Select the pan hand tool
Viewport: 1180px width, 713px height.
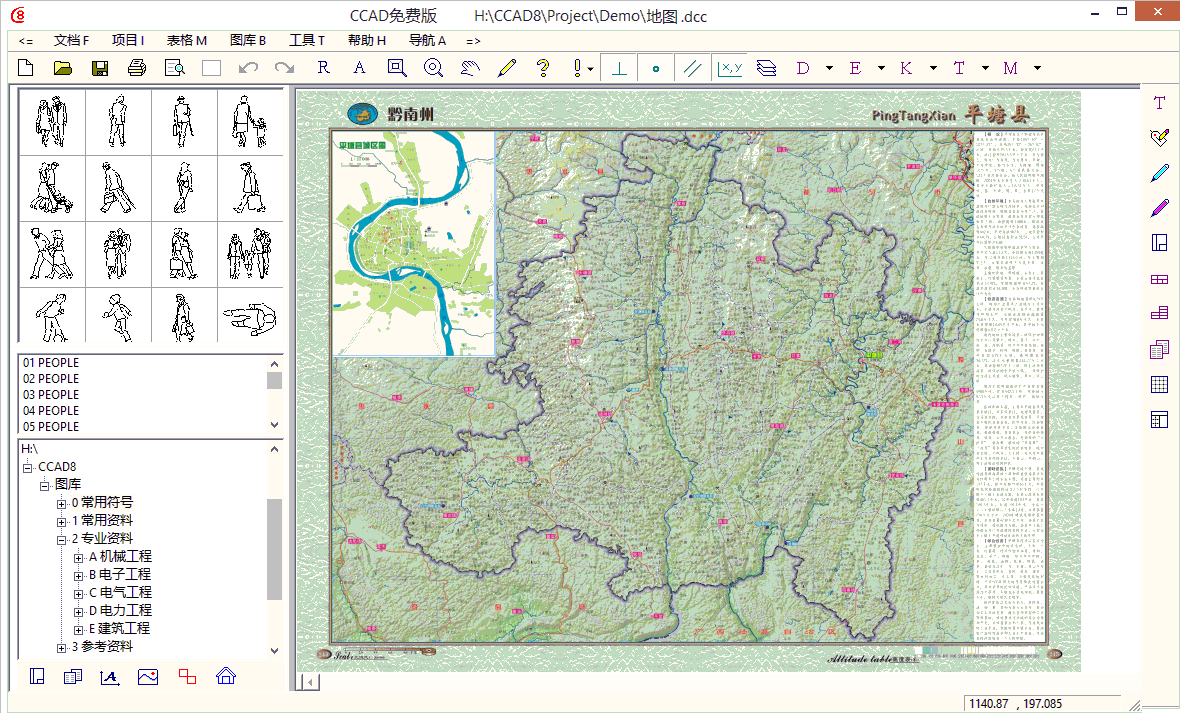tap(470, 68)
